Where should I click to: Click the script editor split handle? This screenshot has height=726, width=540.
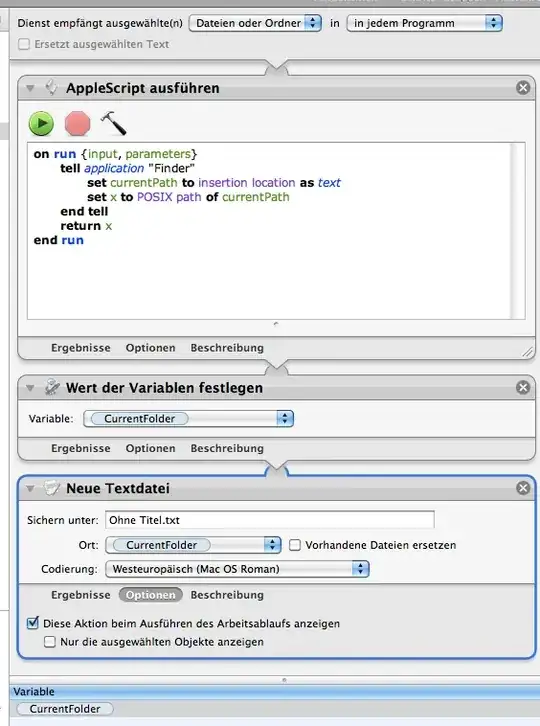click(x=276, y=324)
